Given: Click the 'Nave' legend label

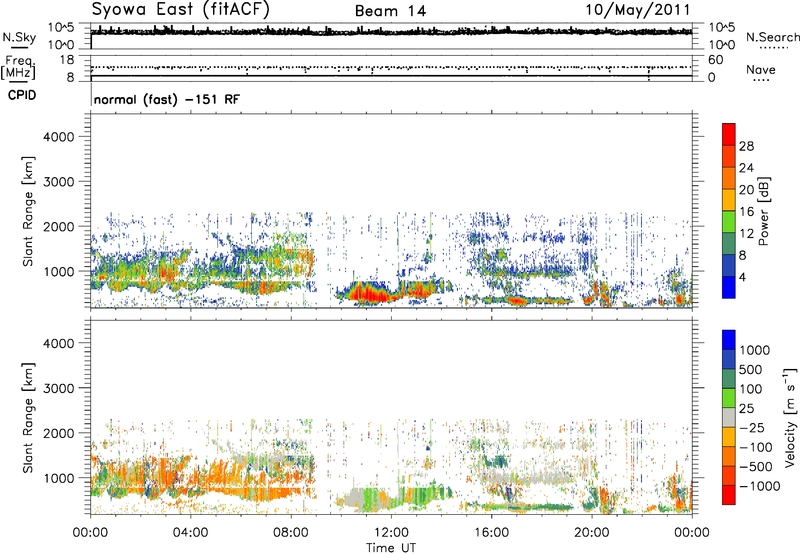Looking at the screenshot, I should [x=761, y=69].
